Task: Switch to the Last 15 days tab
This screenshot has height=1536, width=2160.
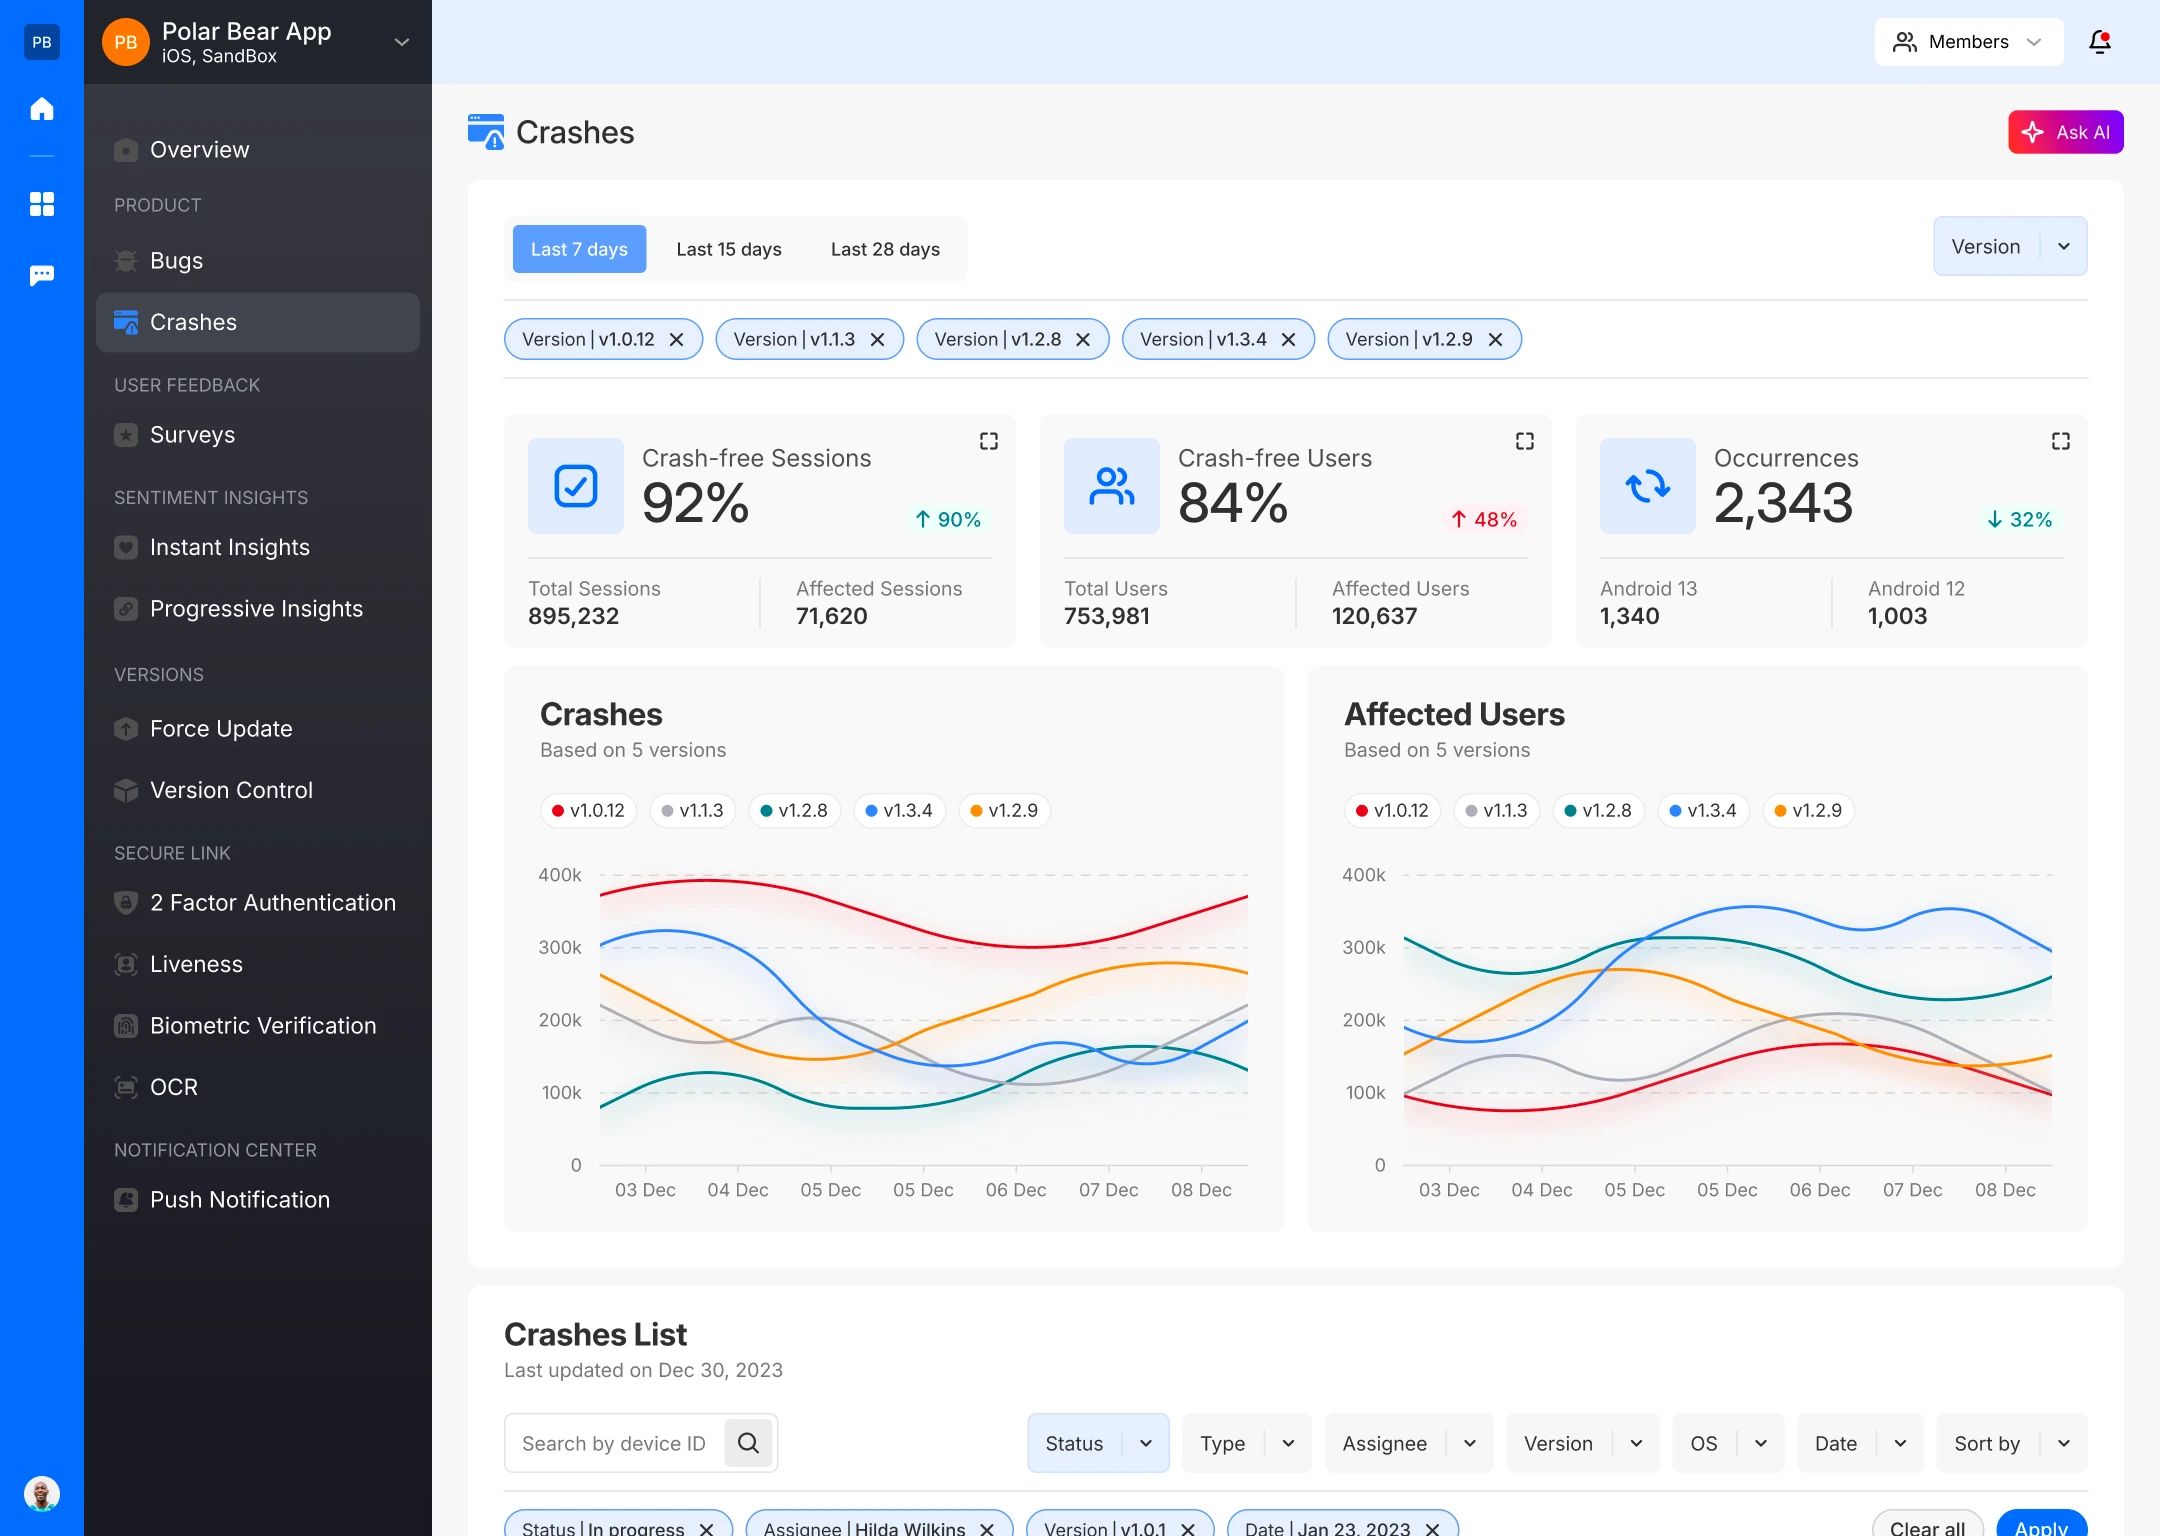Action: pyautogui.click(x=728, y=249)
